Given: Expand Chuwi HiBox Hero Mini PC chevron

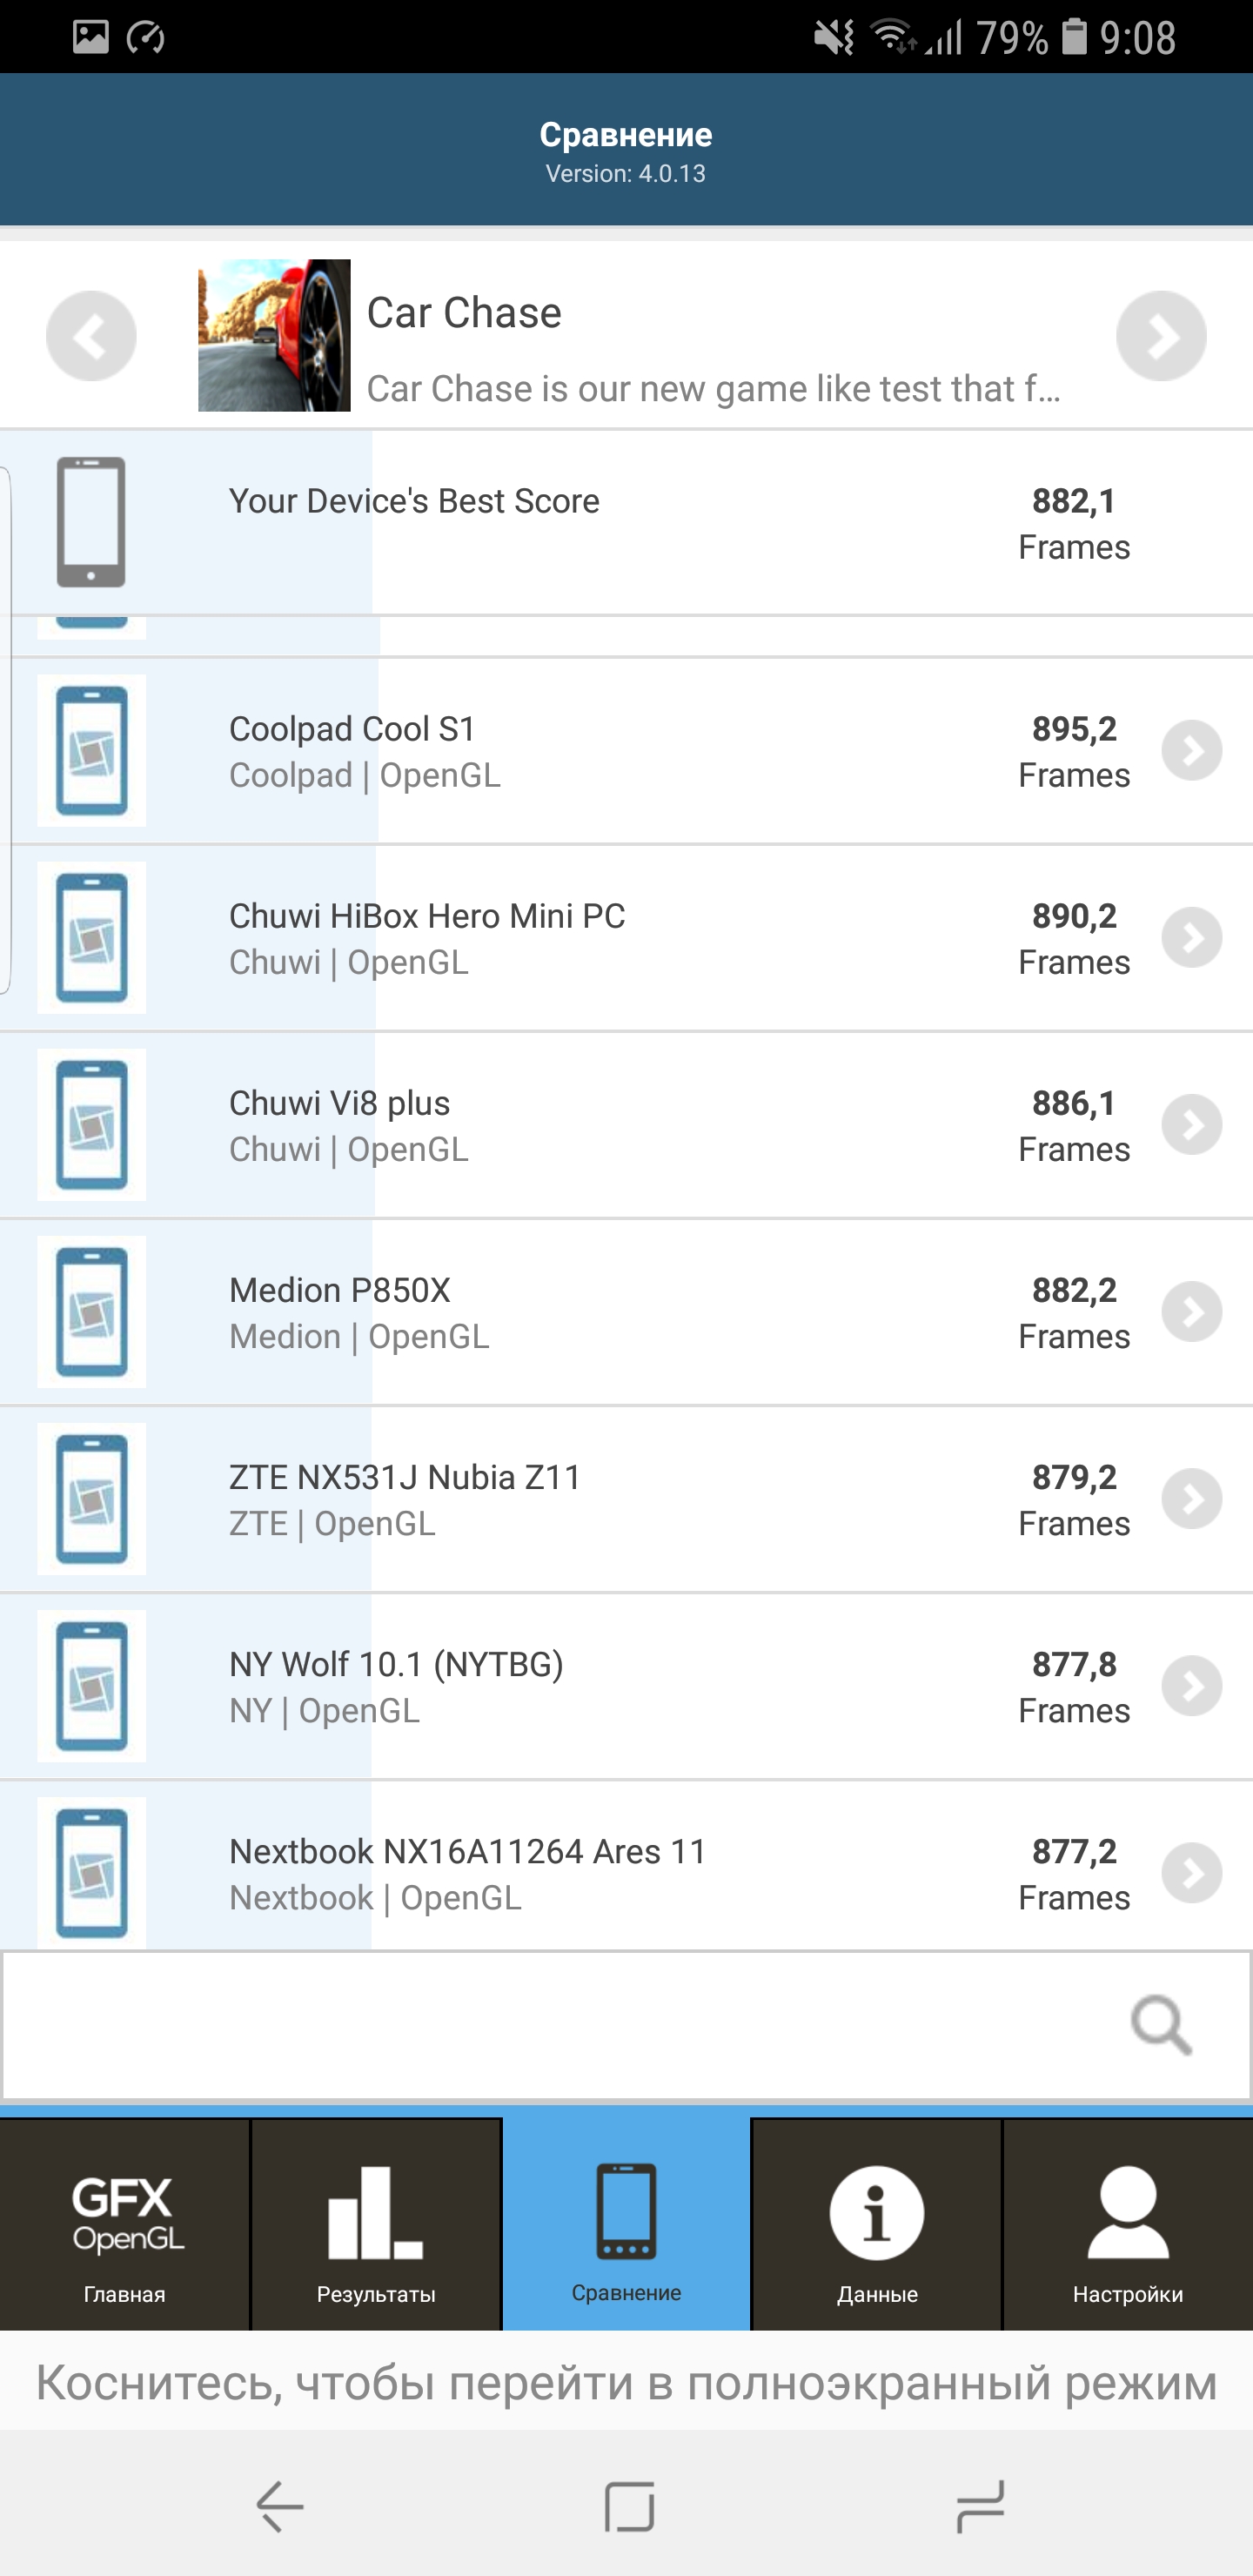Looking at the screenshot, I should point(1191,937).
